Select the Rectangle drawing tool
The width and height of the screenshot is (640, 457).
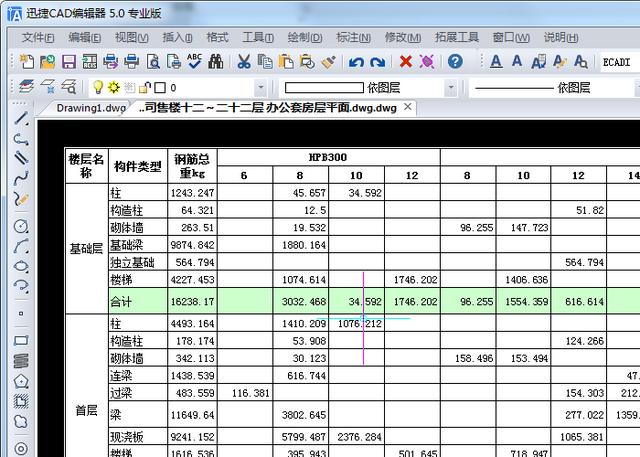tap(21, 340)
